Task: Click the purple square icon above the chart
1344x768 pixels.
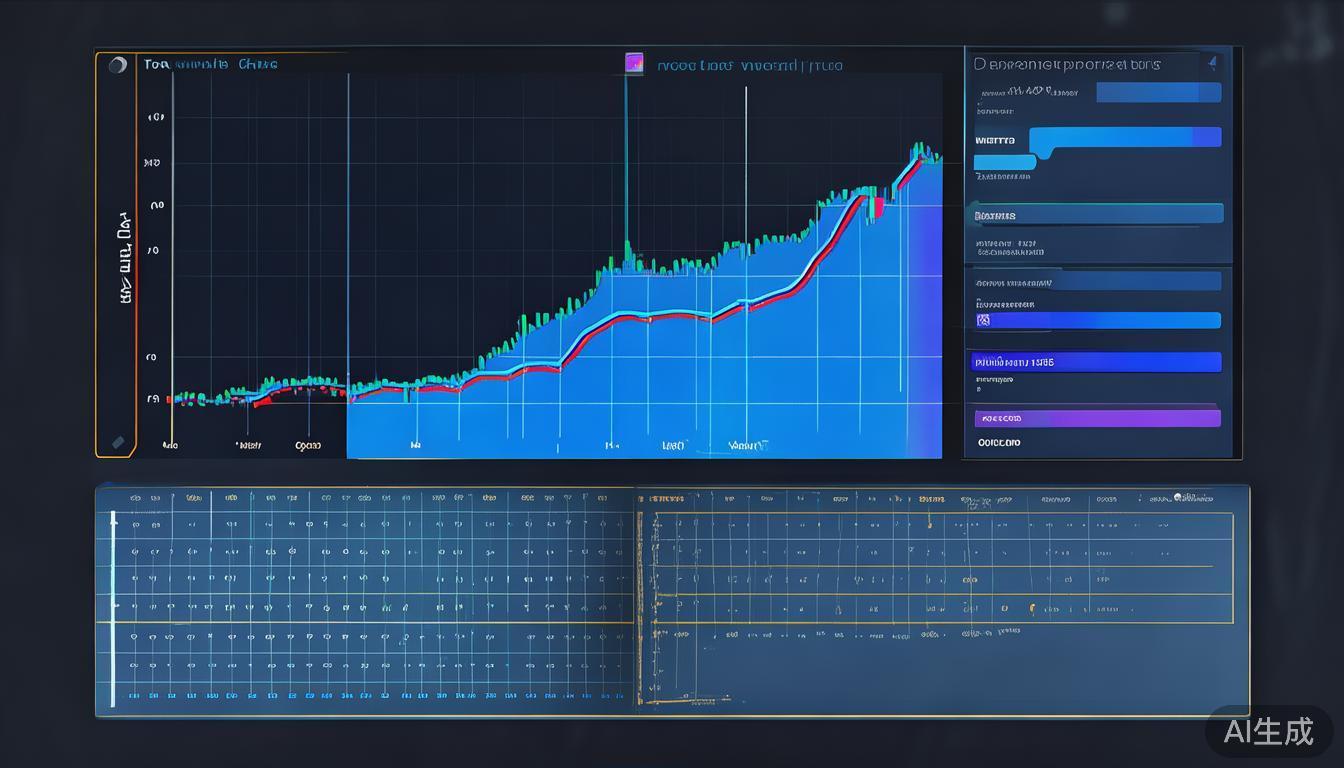Action: coord(634,63)
